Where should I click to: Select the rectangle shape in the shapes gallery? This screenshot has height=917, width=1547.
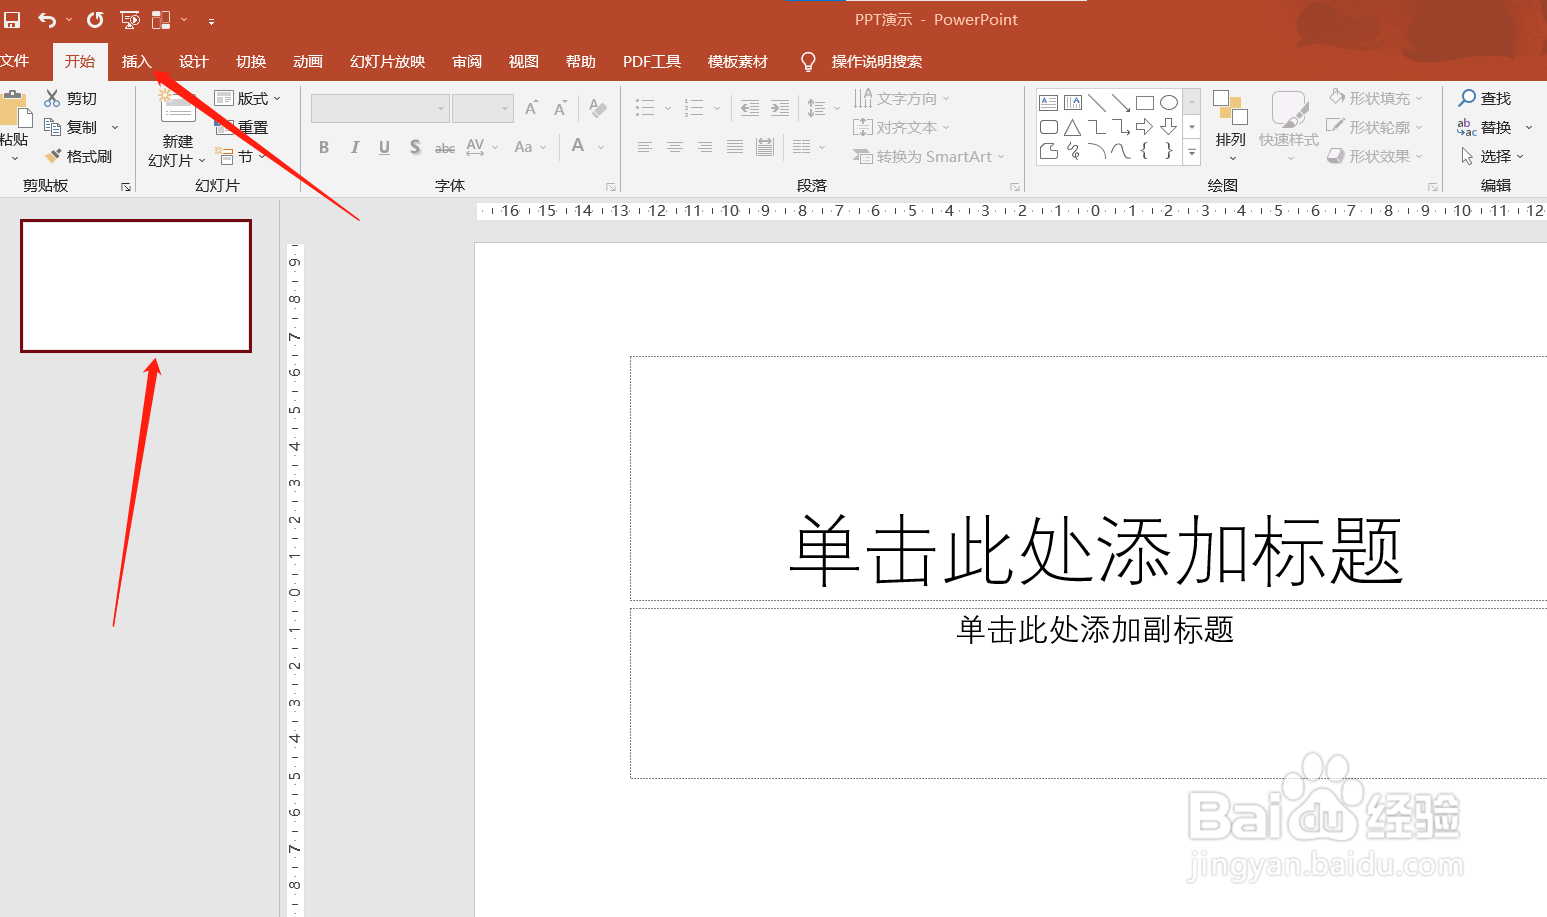[1144, 101]
